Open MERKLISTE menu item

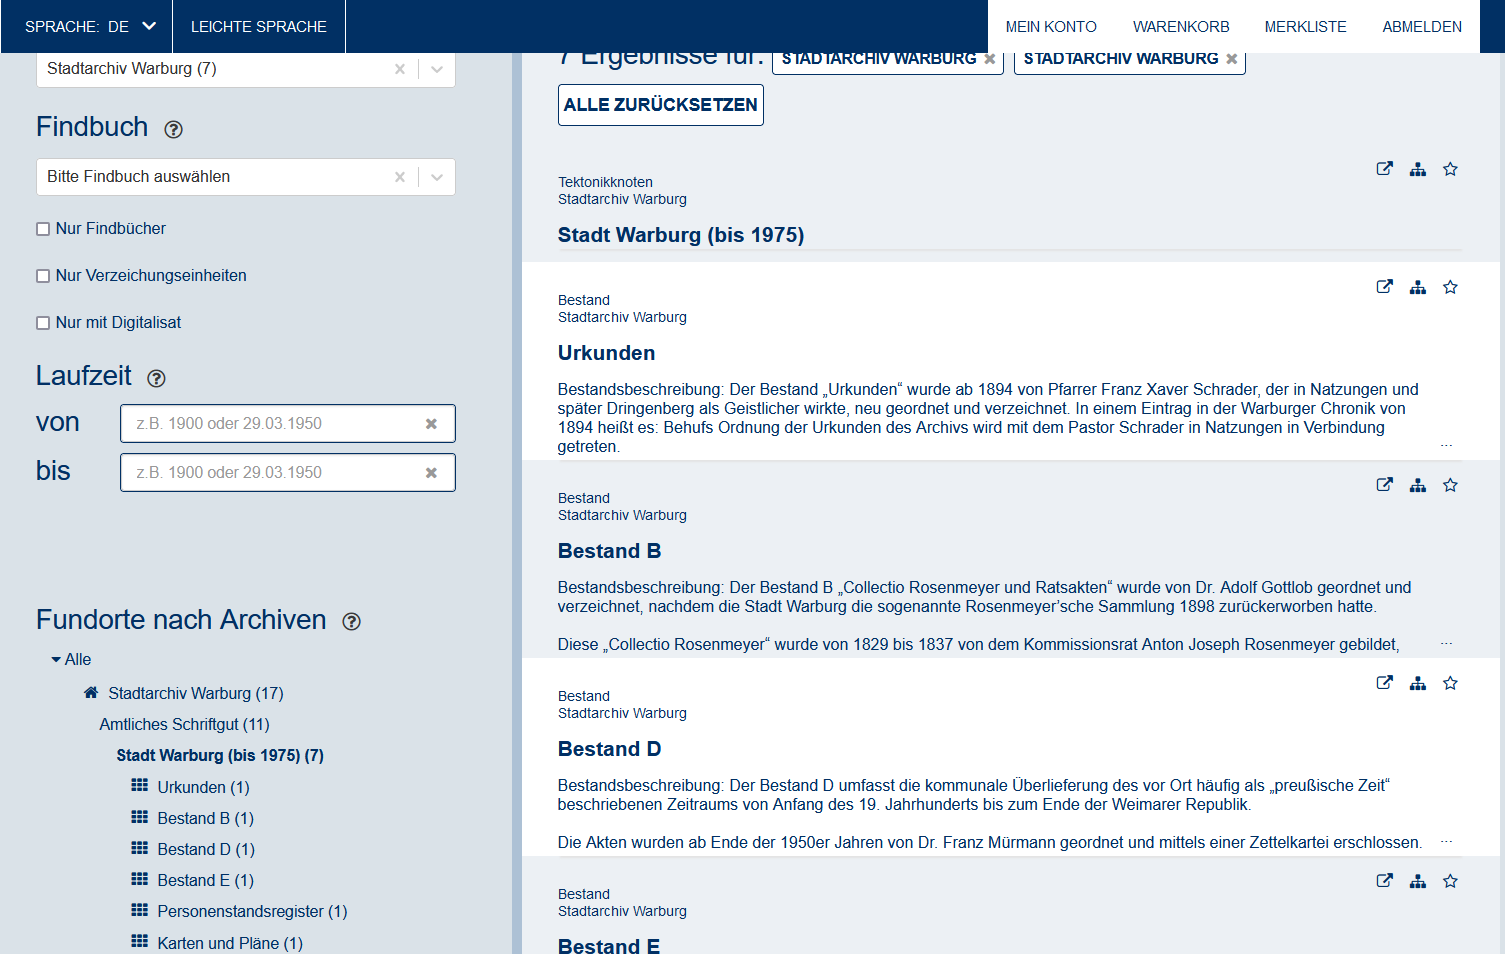[x=1305, y=27]
